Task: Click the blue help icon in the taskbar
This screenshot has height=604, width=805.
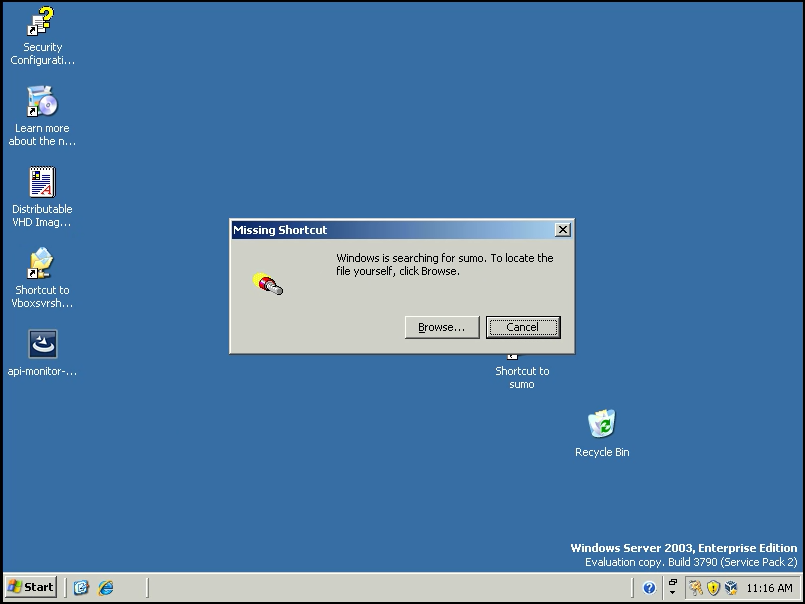Action: pyautogui.click(x=649, y=588)
